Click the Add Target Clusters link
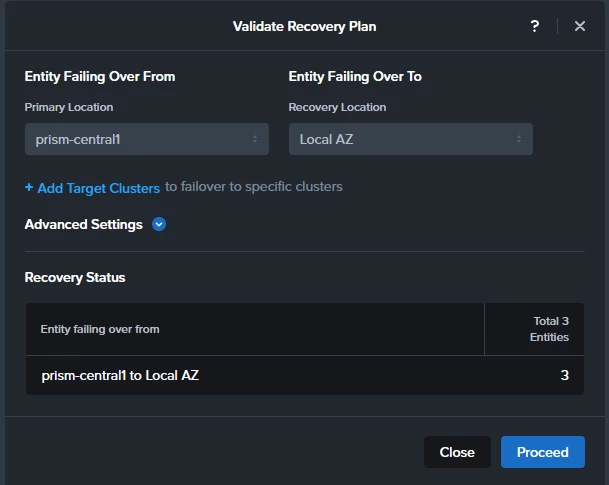This screenshot has height=485, width=609. [x=99, y=188]
